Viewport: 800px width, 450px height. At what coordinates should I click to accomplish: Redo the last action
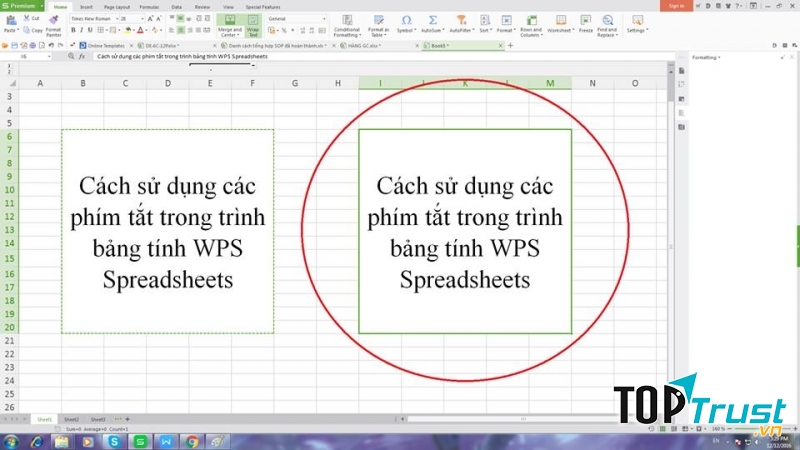60,45
